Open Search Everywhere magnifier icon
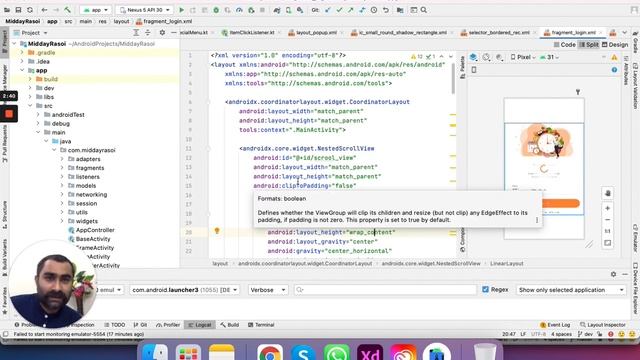640x360 pixels. click(x=424, y=10)
